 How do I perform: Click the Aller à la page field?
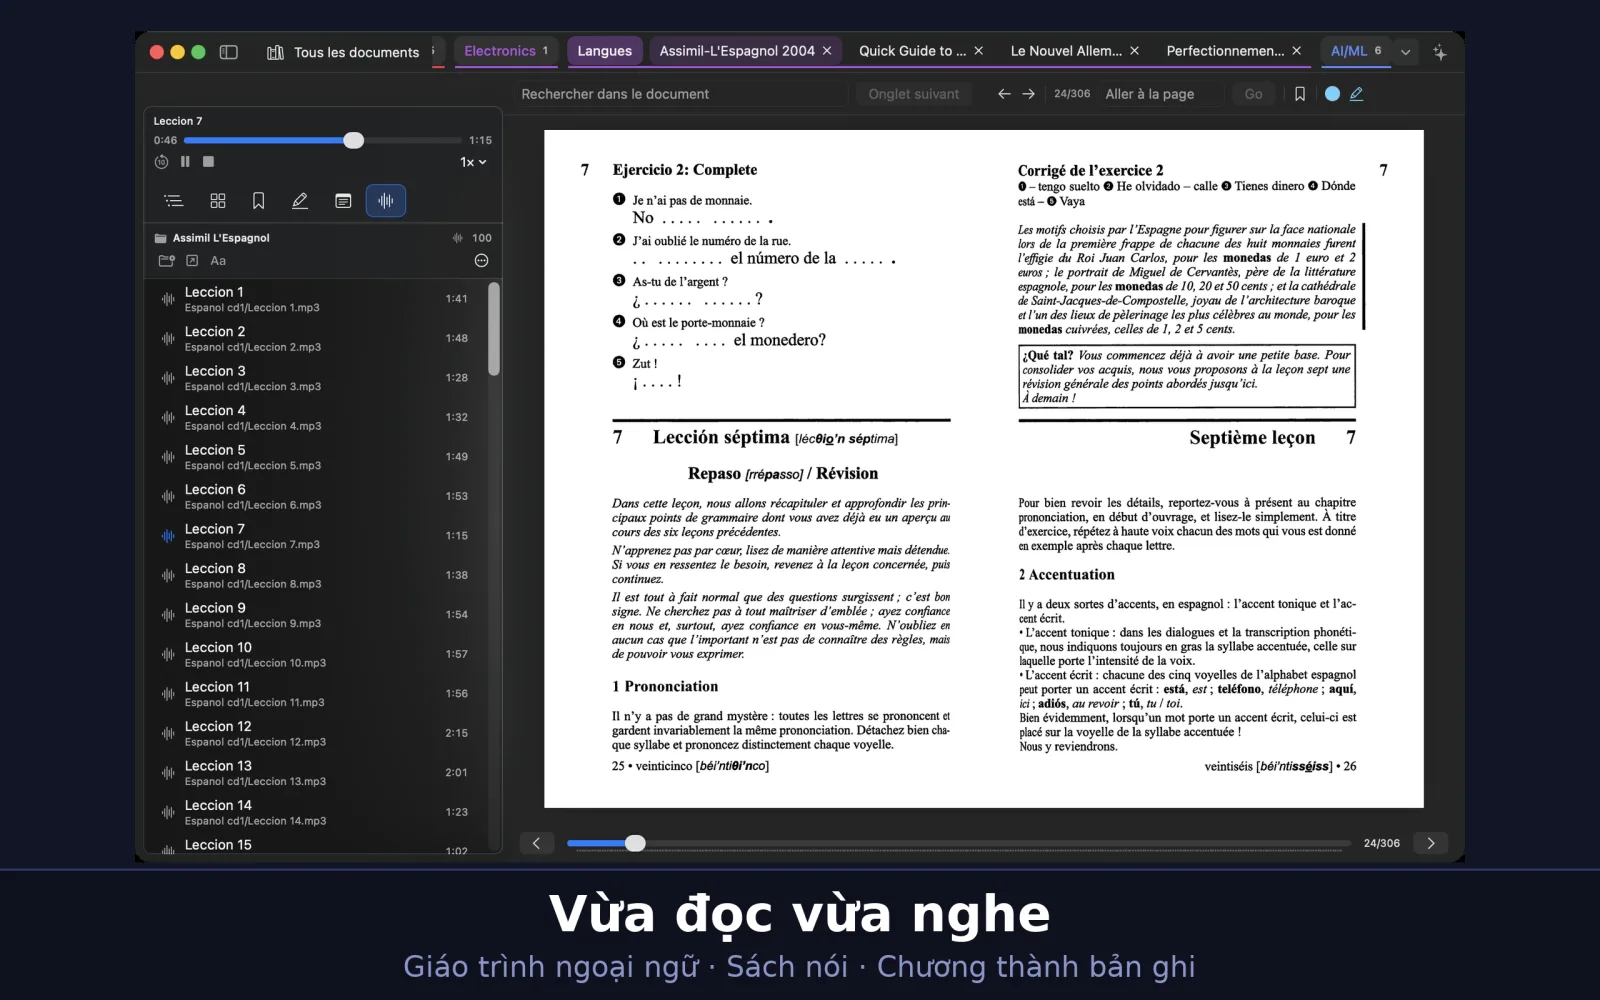coord(1161,94)
